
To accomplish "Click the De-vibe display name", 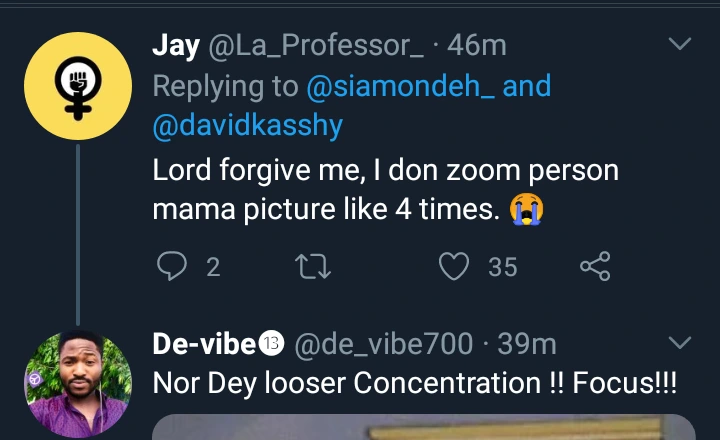I will click(x=203, y=344).
